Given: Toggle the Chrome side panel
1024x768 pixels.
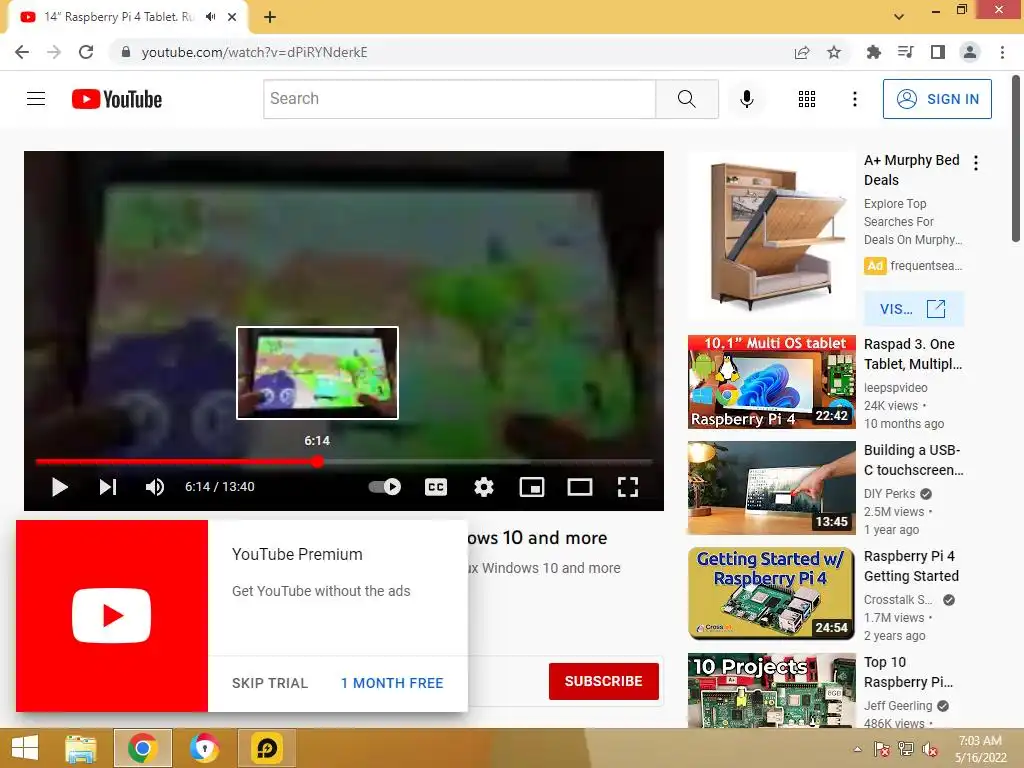Looking at the screenshot, I should click(x=938, y=52).
